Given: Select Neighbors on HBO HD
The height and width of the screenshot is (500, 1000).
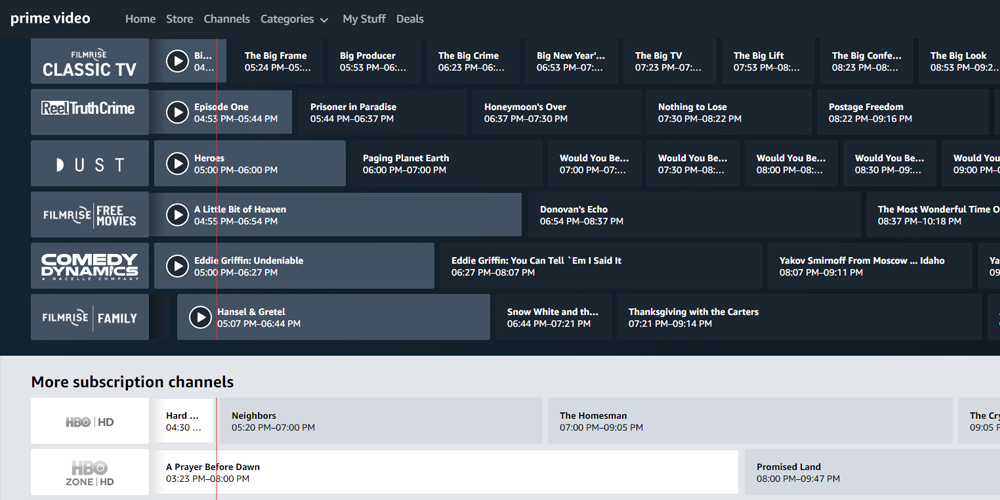Looking at the screenshot, I should (381, 421).
